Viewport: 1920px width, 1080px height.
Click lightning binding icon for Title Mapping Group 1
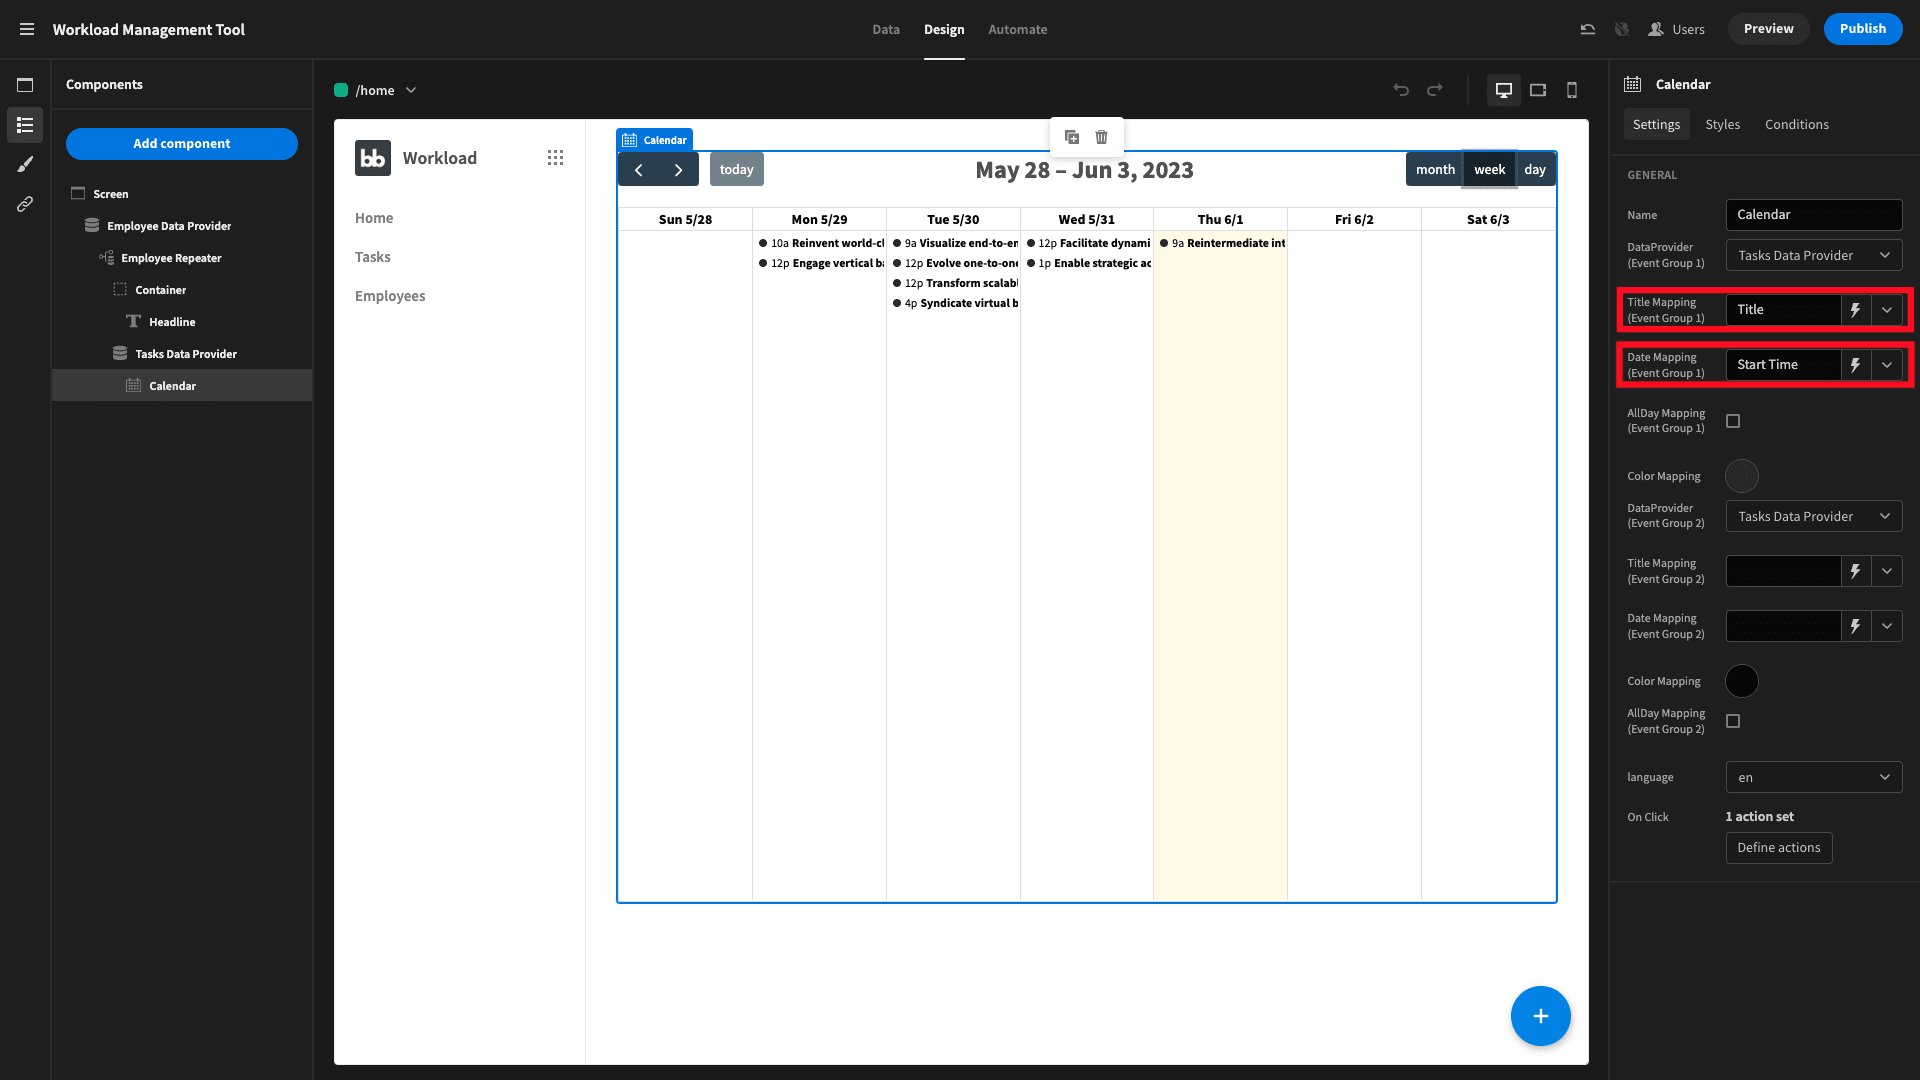[x=1856, y=310]
